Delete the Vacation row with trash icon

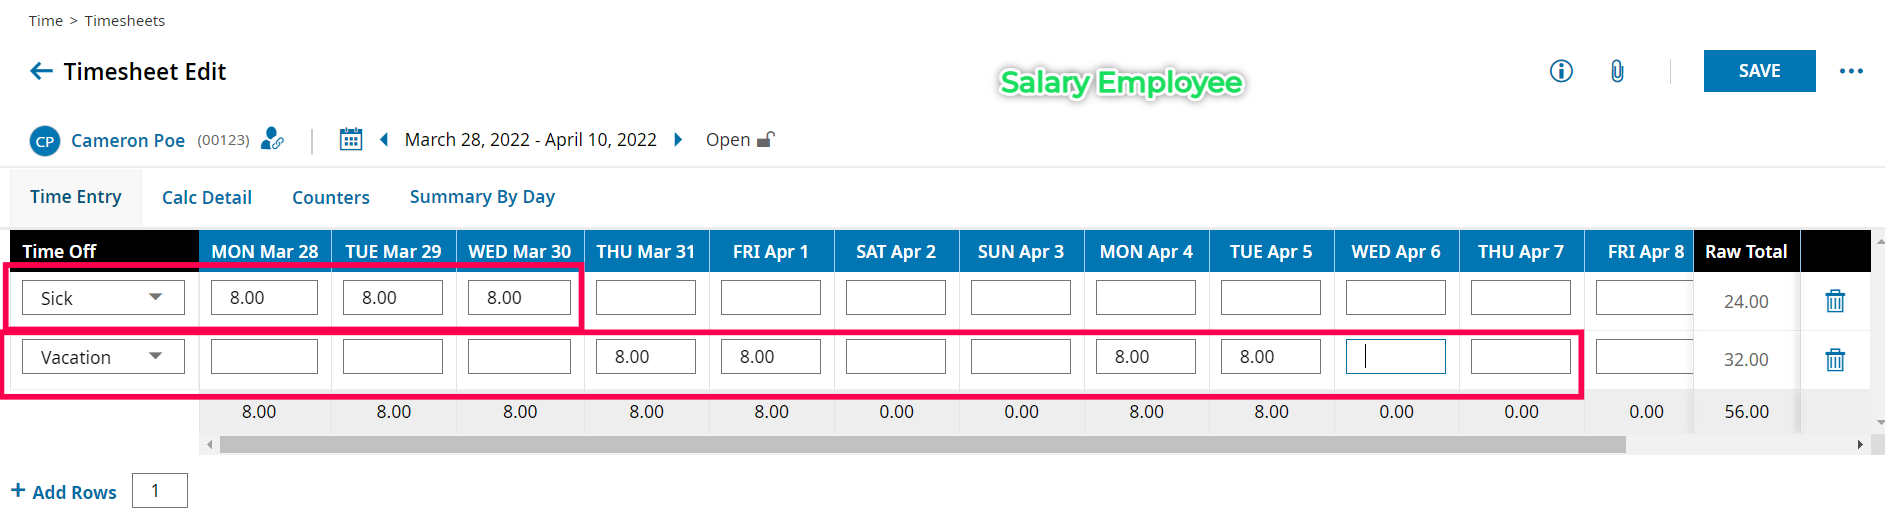(x=1835, y=359)
